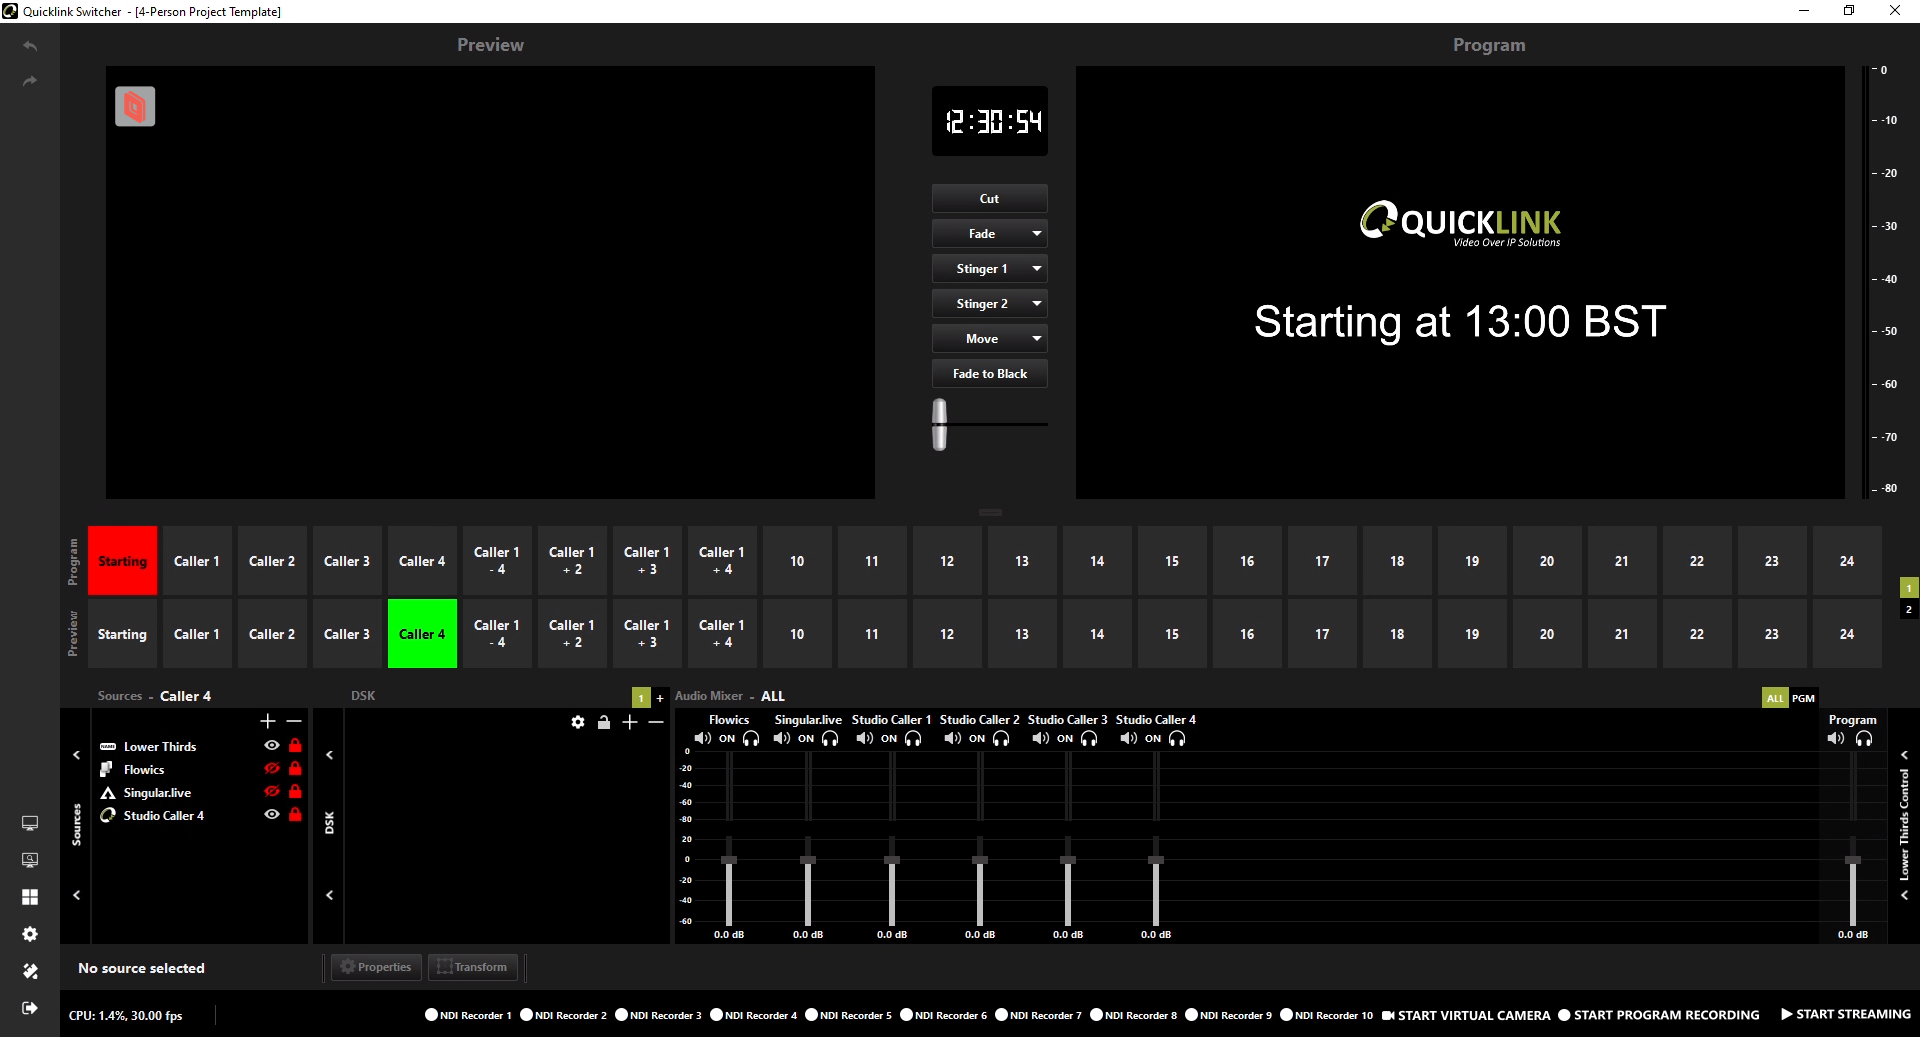Screen dimensions: 1920x1037
Task: Switch audio mixer to the PGM tab
Action: coord(1803,698)
